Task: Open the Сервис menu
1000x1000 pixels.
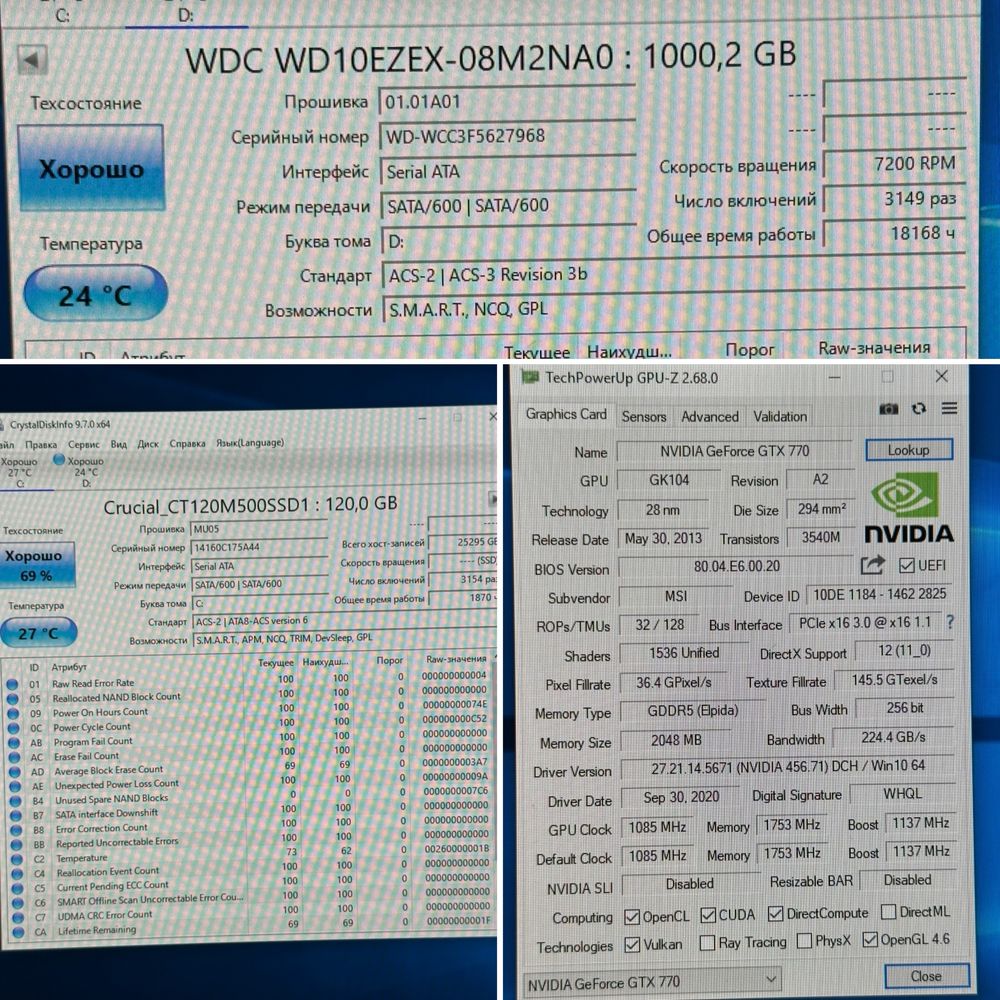Action: click(x=84, y=444)
